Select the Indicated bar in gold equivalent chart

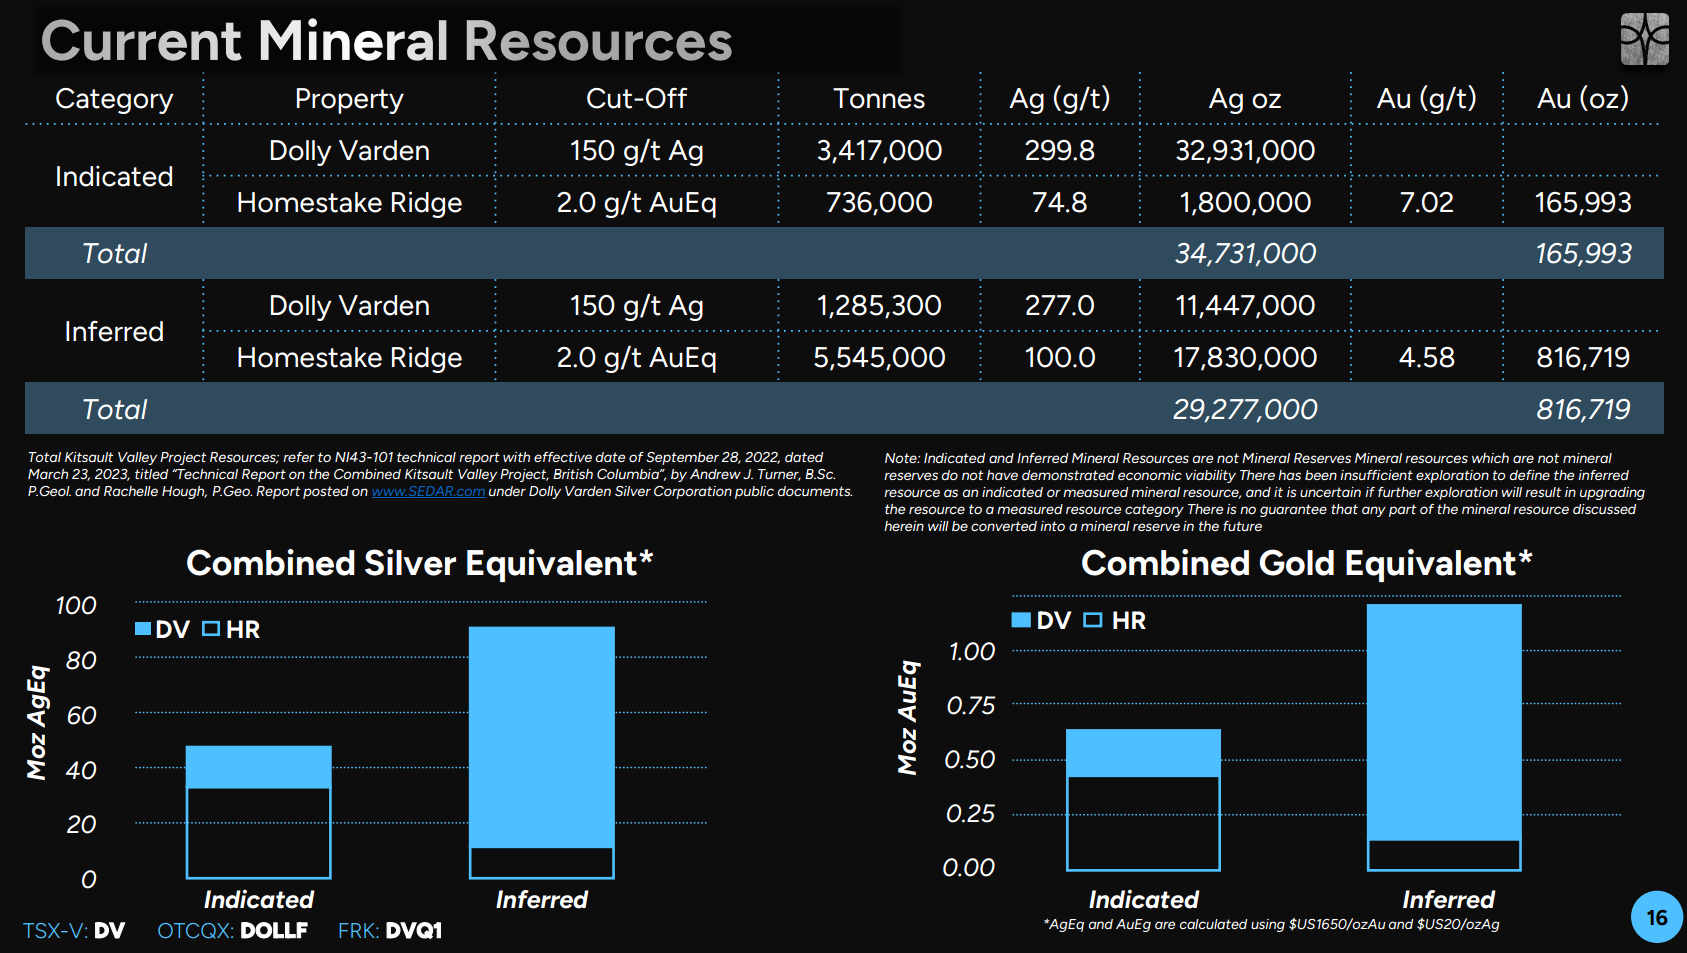click(x=1143, y=800)
